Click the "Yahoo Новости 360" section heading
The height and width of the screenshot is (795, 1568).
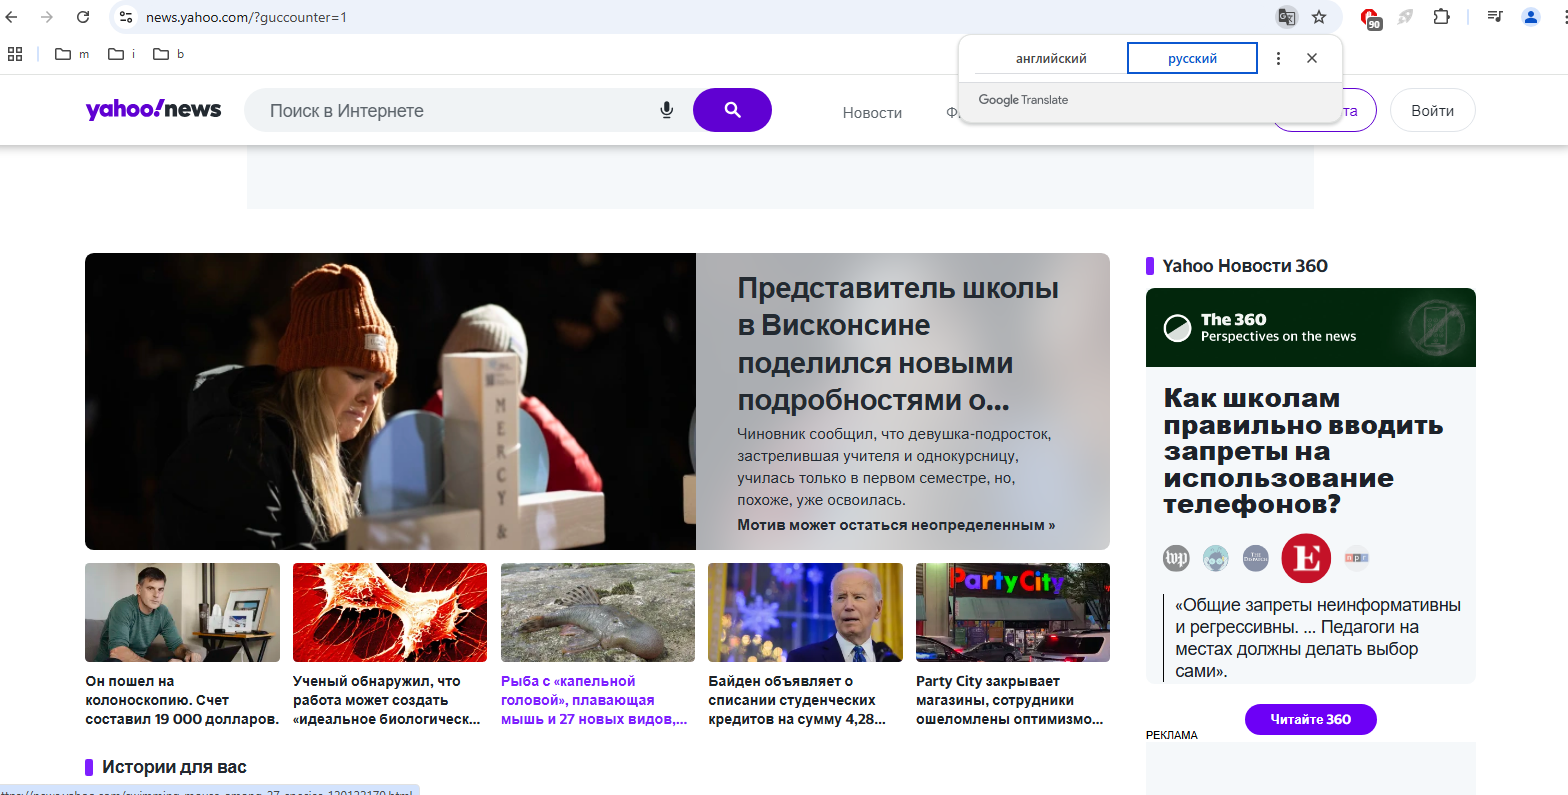pyautogui.click(x=1244, y=266)
